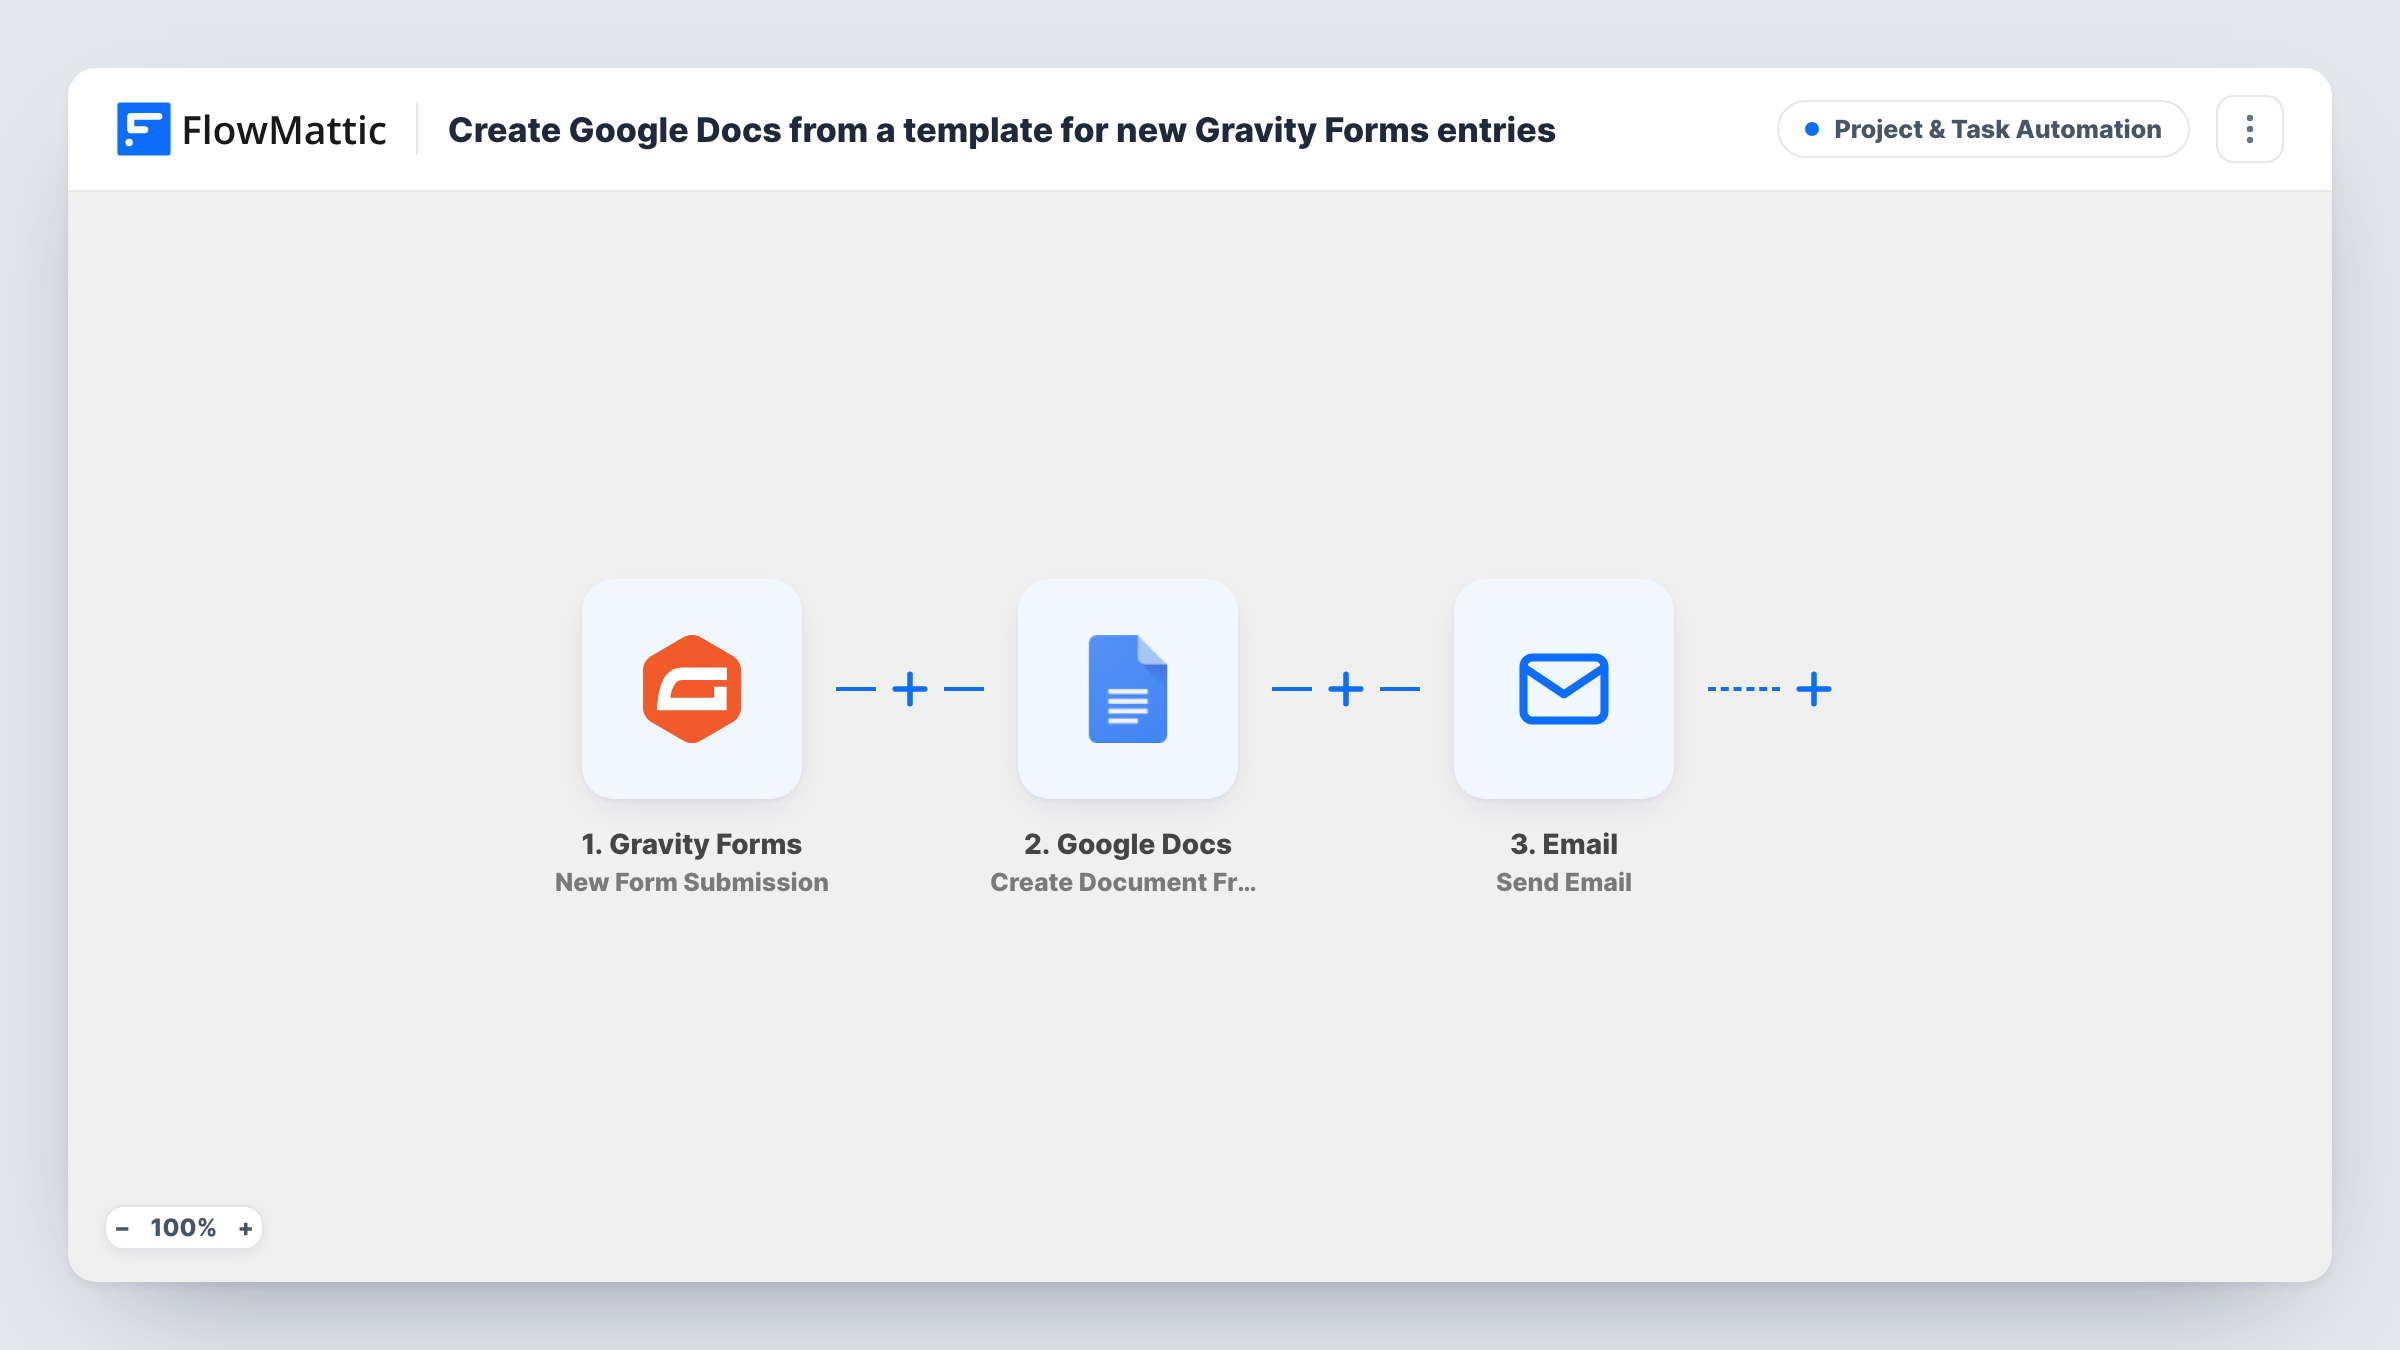This screenshot has width=2400, height=1350.
Task: Click the 100% zoom level value
Action: (183, 1228)
